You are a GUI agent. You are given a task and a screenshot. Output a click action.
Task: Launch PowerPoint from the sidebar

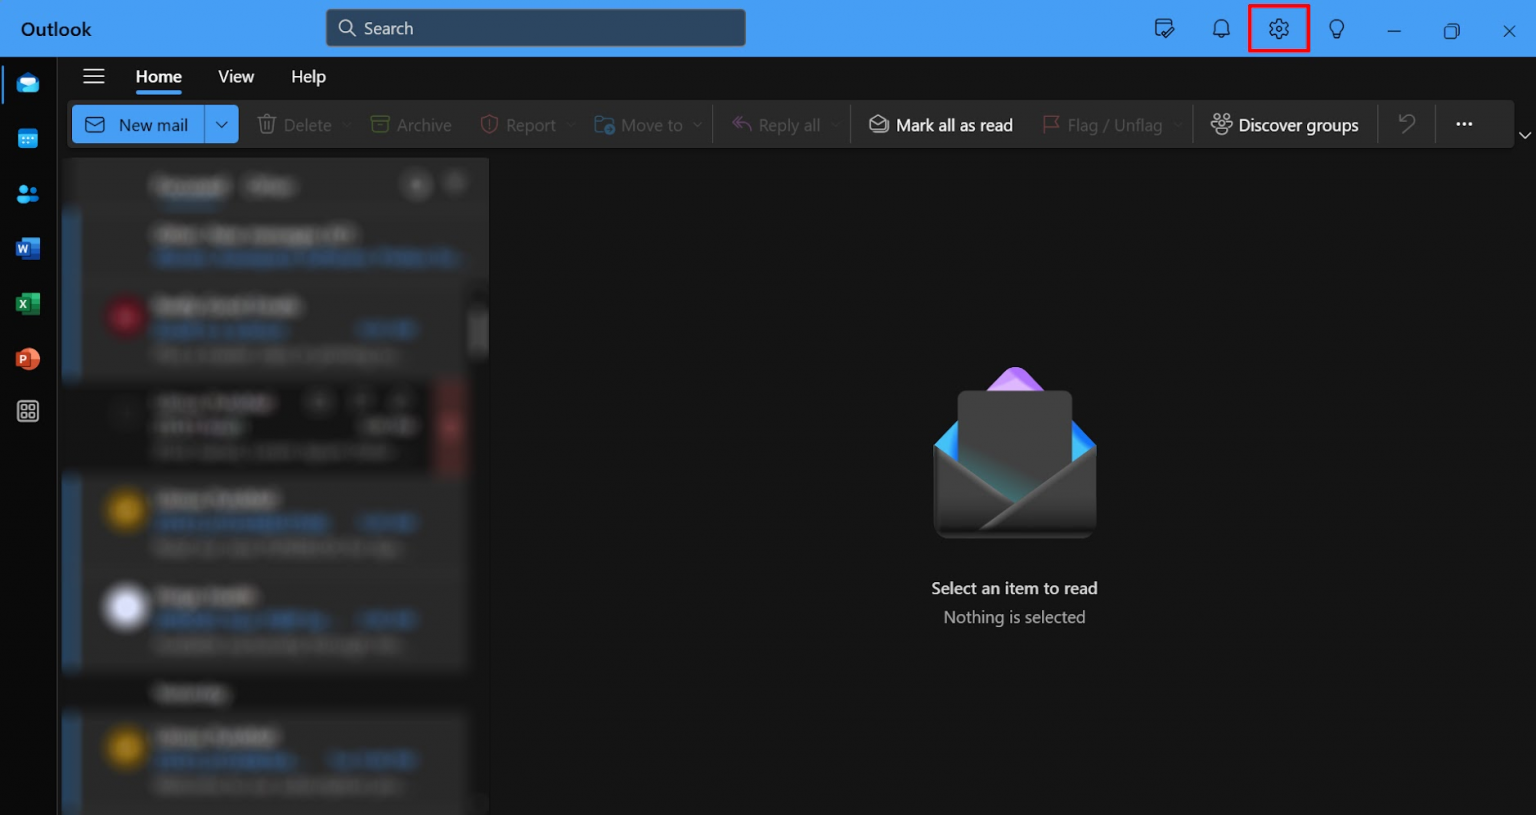click(x=28, y=358)
